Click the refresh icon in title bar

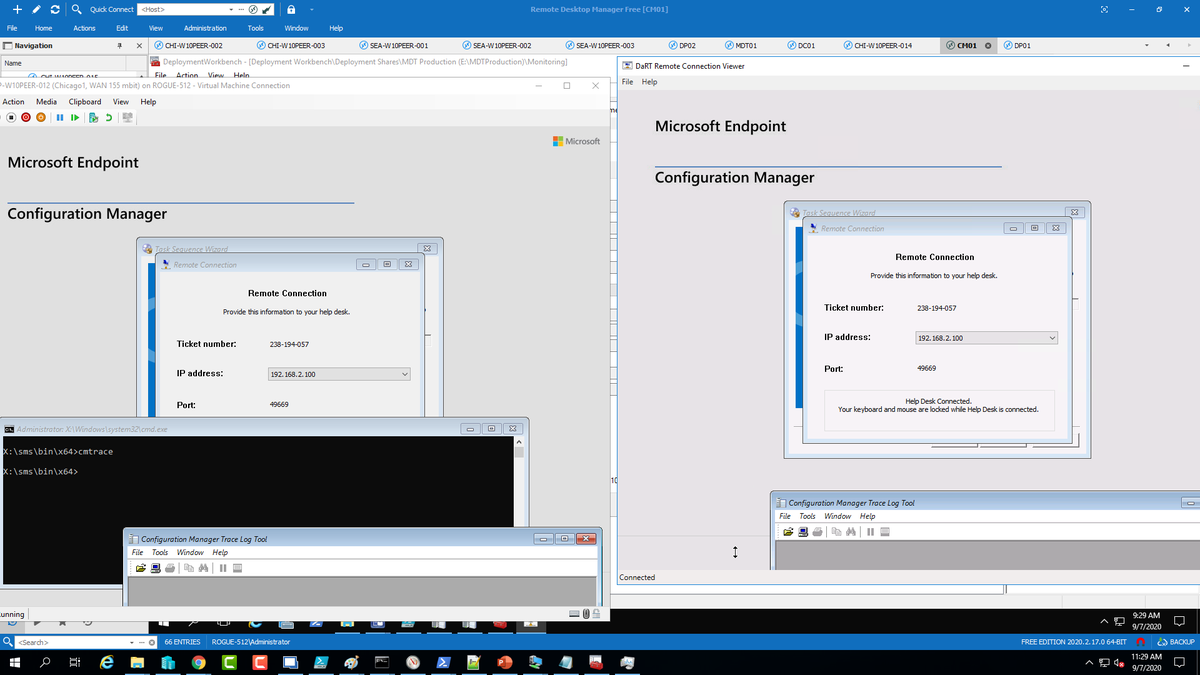click(x=54, y=9)
